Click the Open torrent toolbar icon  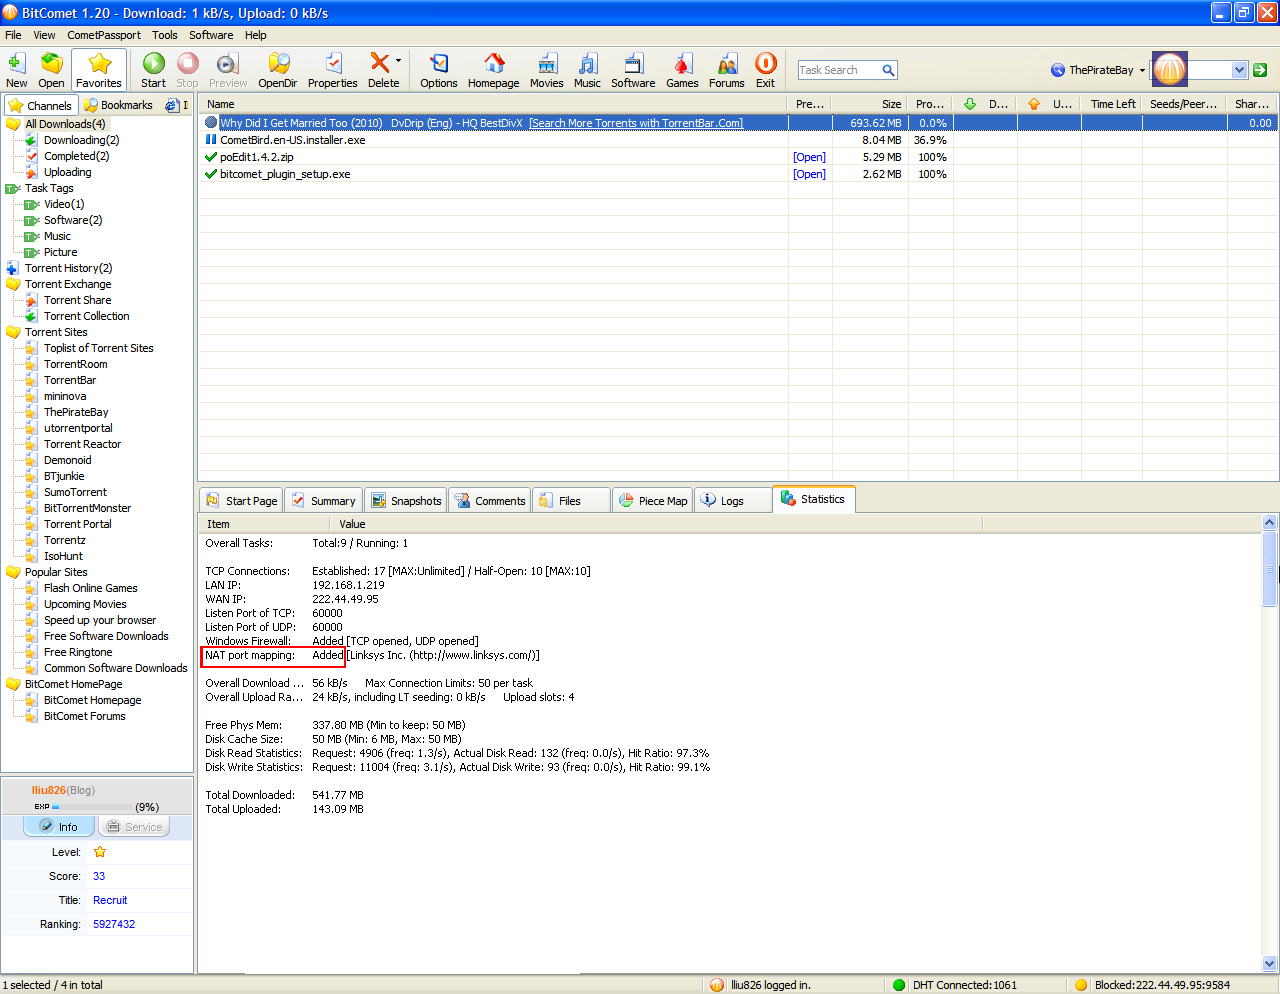[51, 70]
